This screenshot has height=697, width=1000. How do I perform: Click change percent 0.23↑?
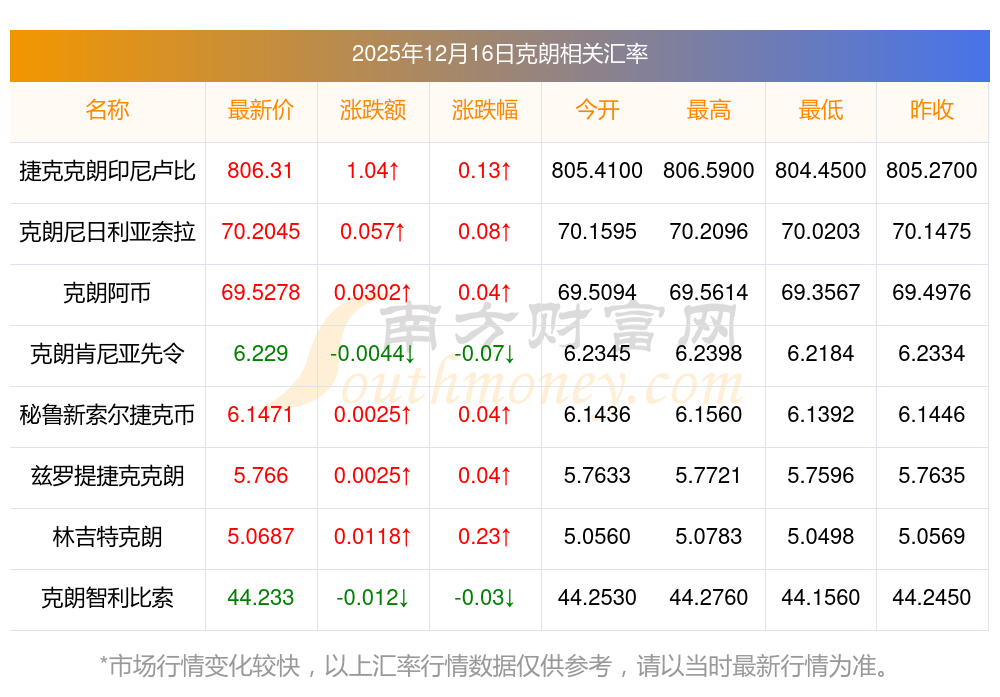tap(485, 536)
